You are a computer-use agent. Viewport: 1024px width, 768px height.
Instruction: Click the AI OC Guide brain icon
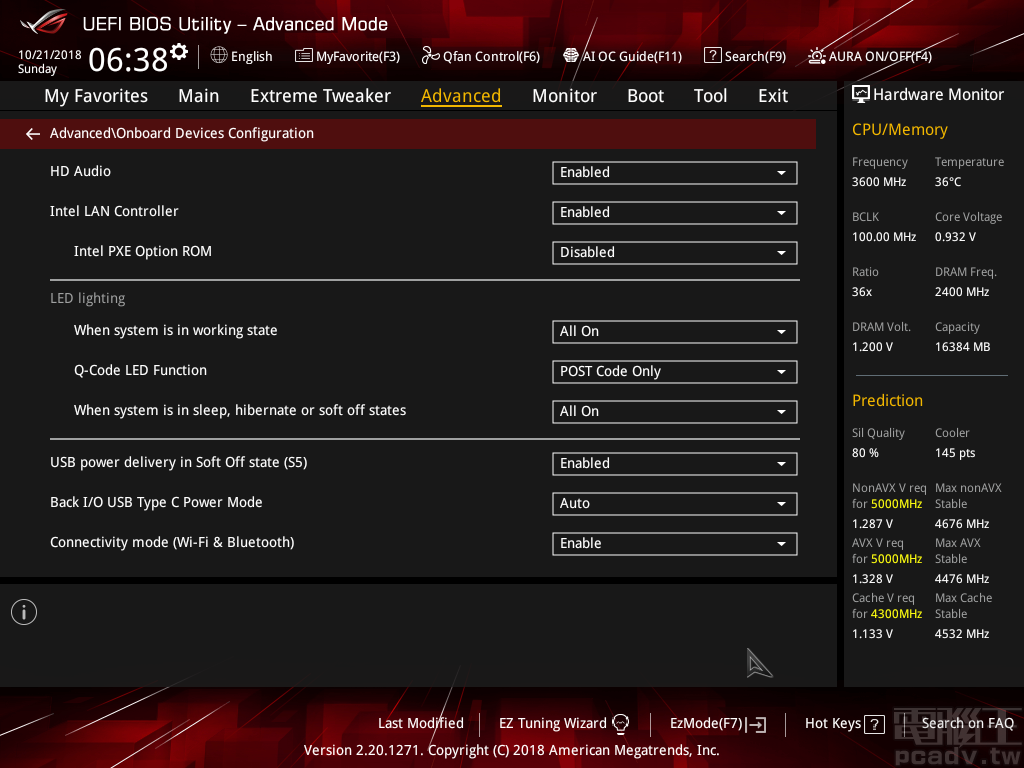[571, 56]
